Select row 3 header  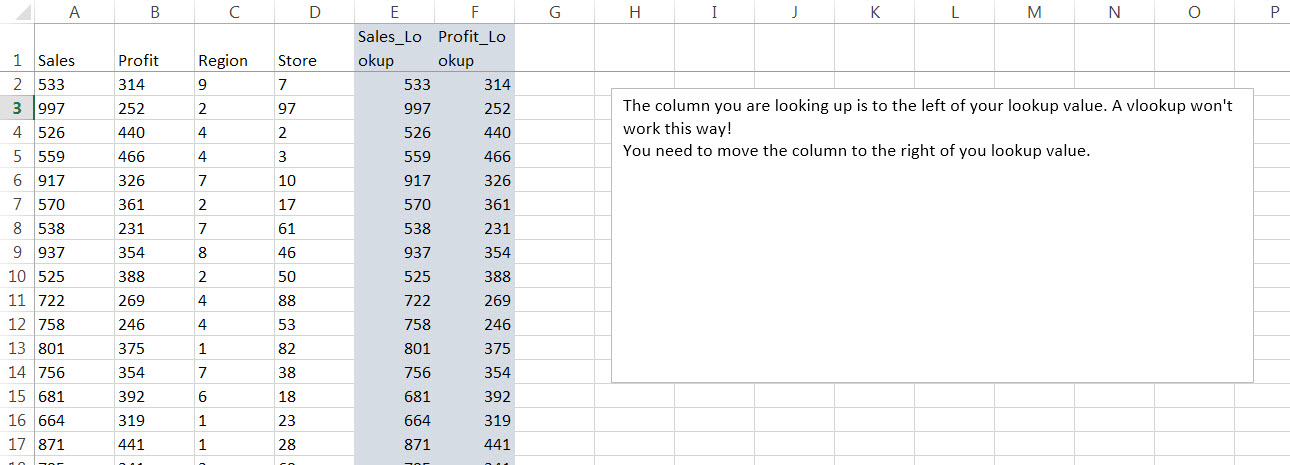pos(17,108)
